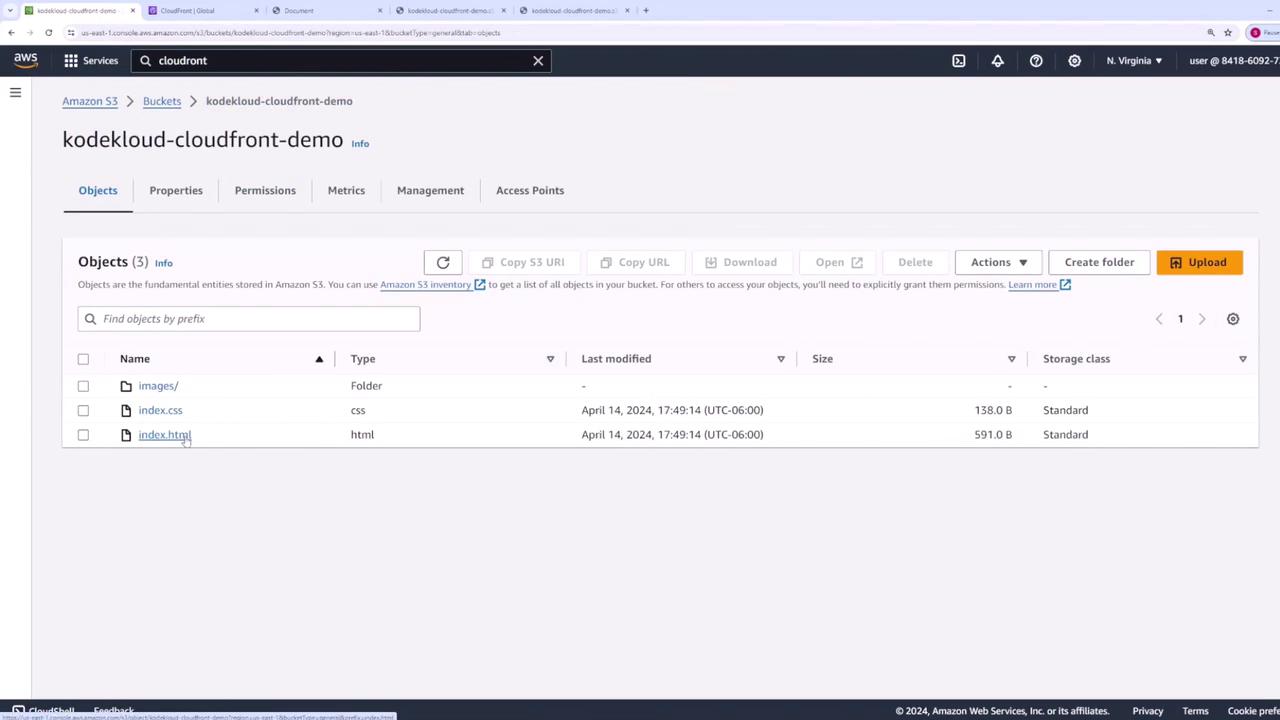
Task: Open Info link beside bucket title
Action: [x=360, y=144]
